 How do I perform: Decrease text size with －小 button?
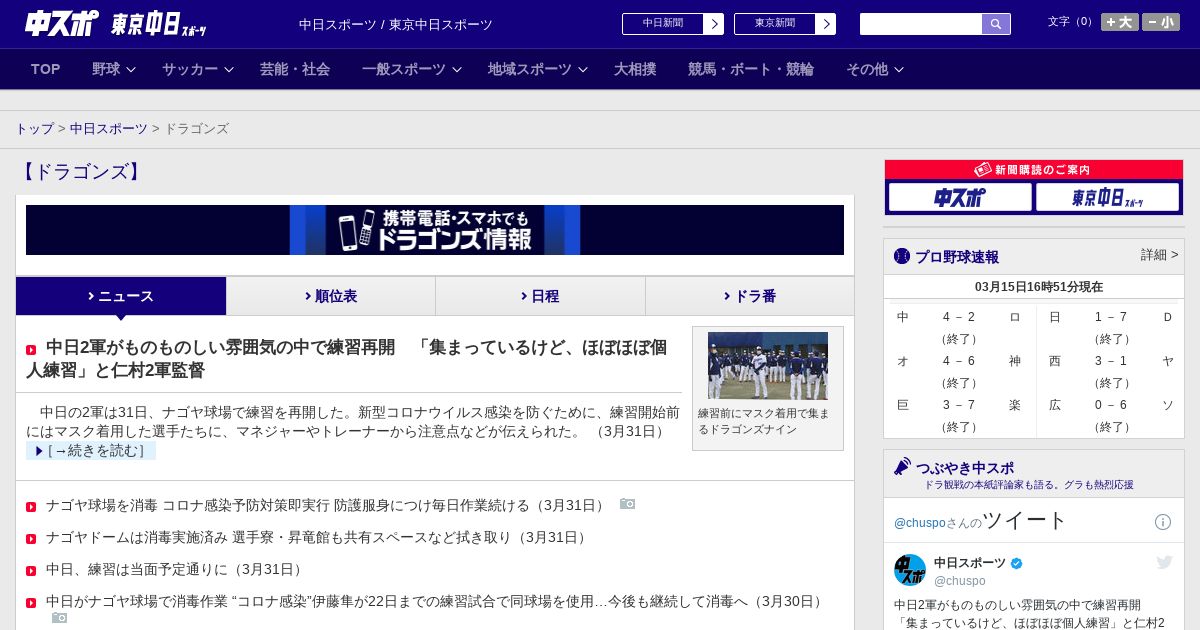coord(1161,22)
